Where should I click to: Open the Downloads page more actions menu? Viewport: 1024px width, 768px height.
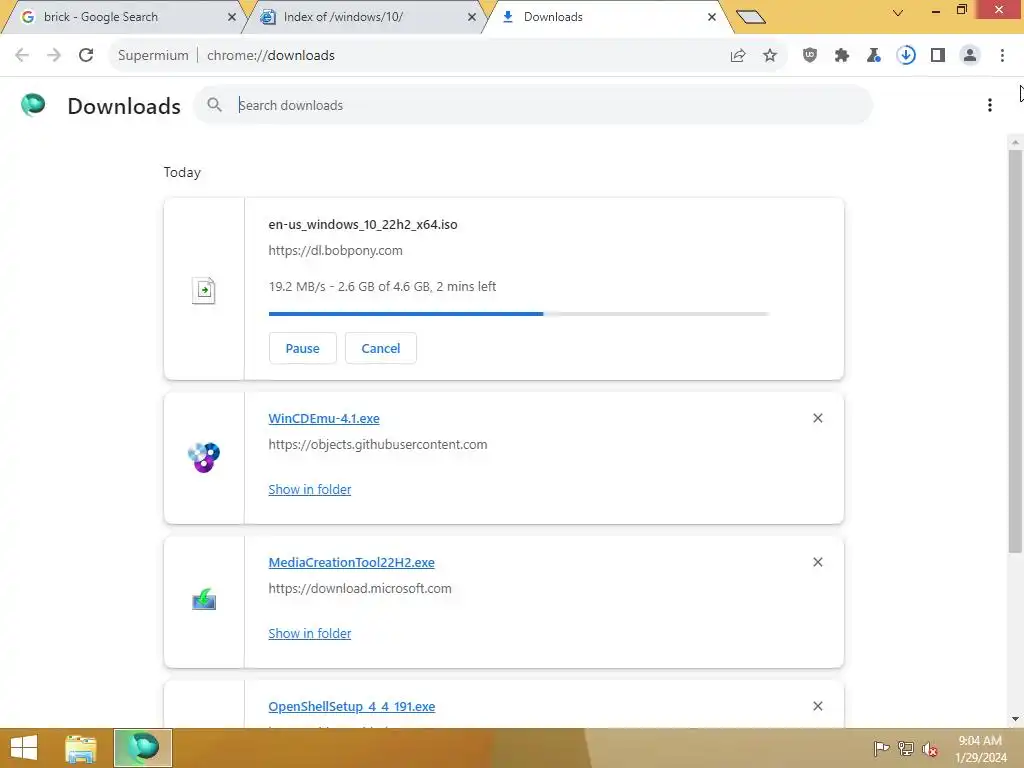coord(990,105)
